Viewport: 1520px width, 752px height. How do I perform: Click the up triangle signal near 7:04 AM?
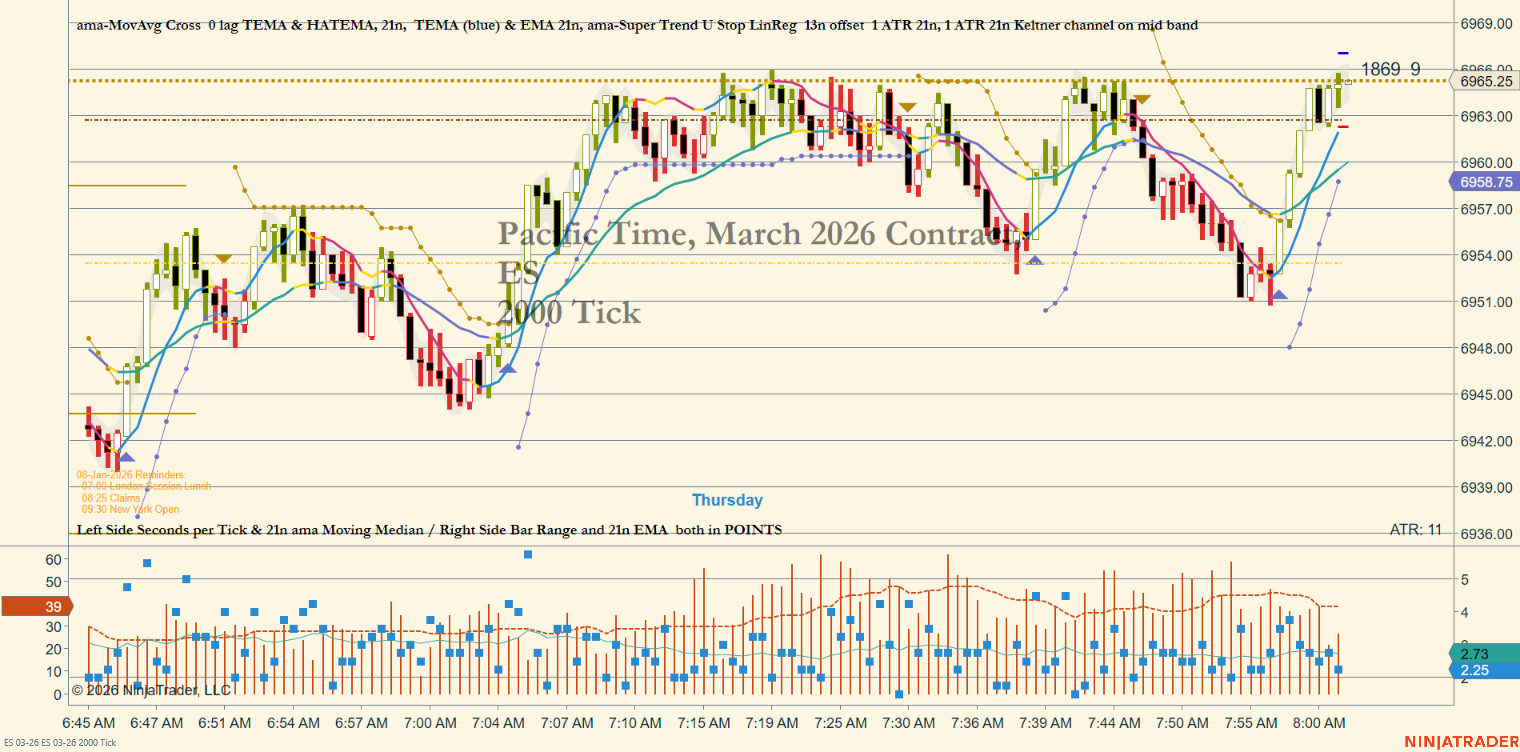(x=508, y=369)
